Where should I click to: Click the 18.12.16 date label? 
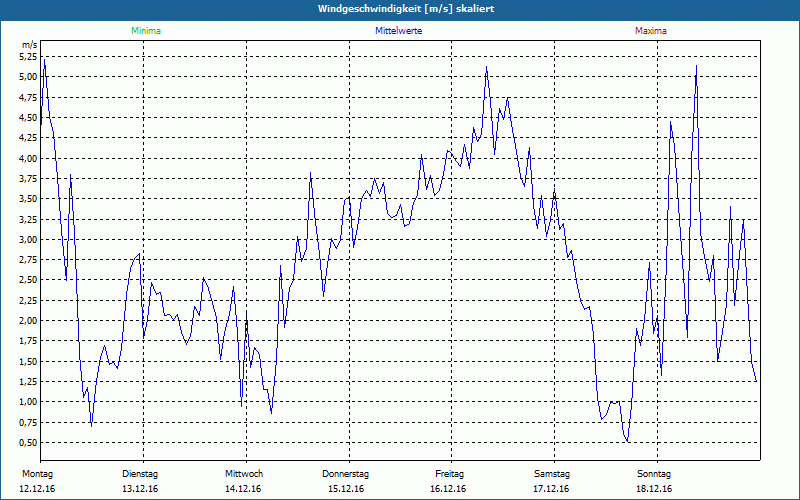click(x=654, y=489)
